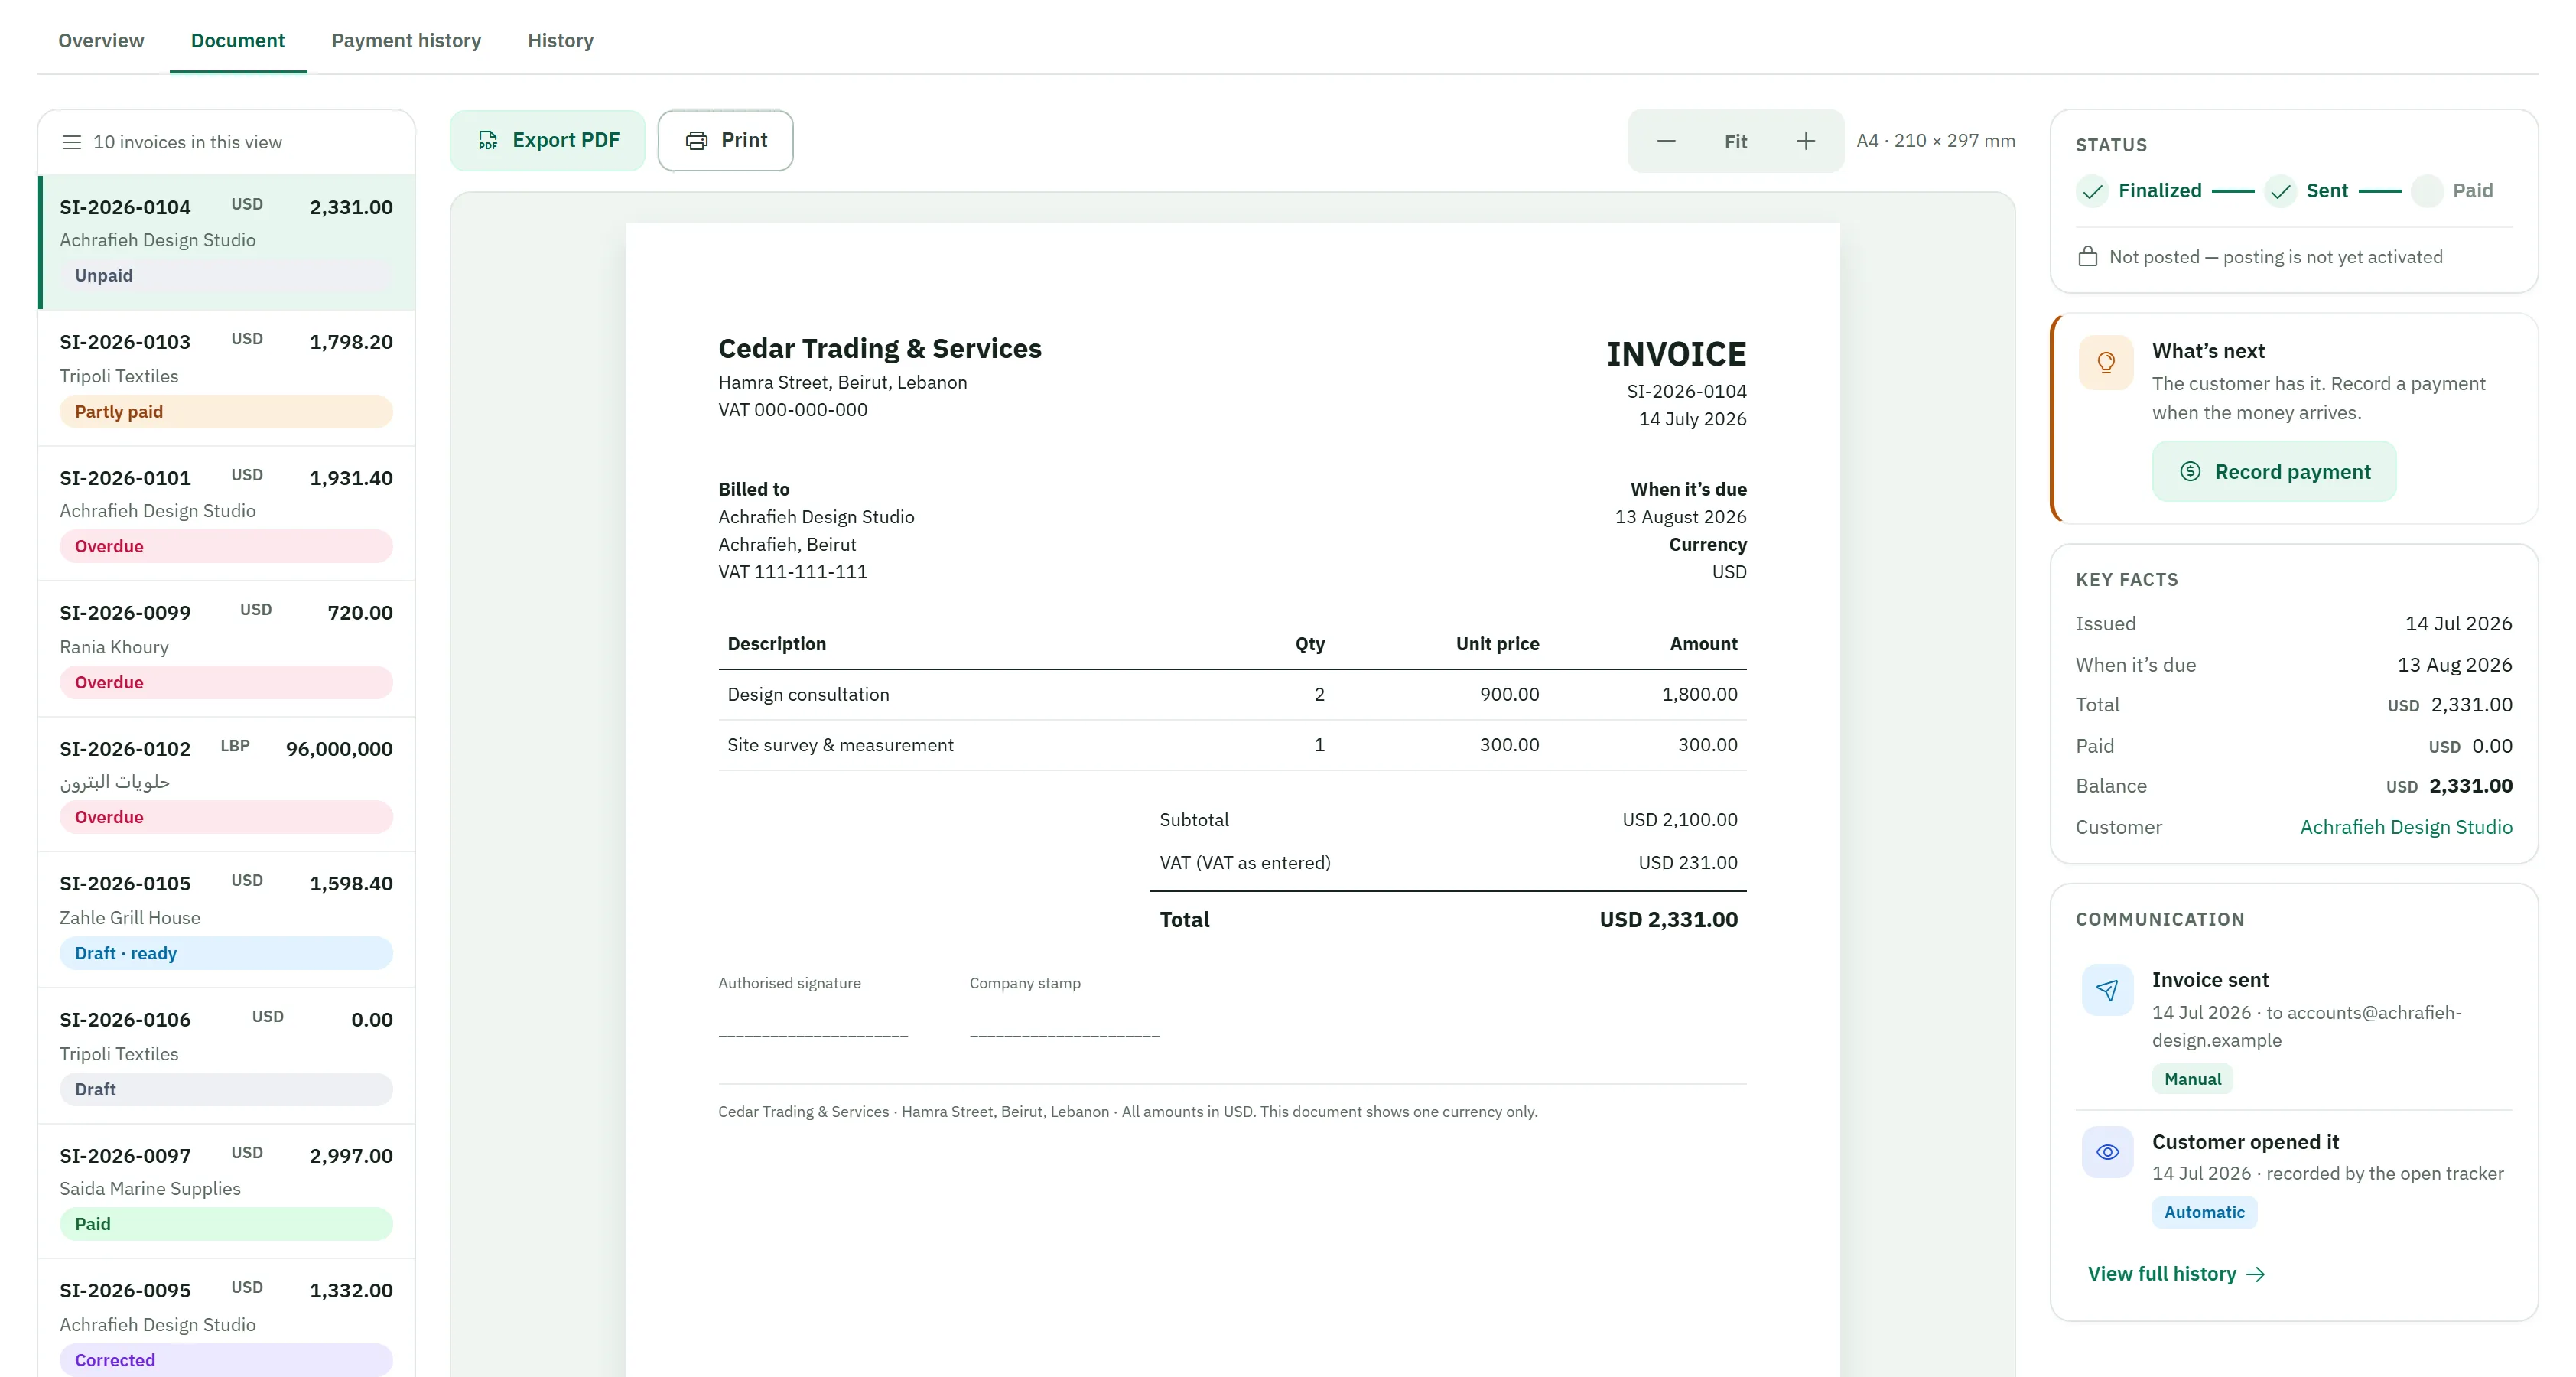This screenshot has width=2576, height=1377.
Task: Open View full history link
Action: (2175, 1274)
